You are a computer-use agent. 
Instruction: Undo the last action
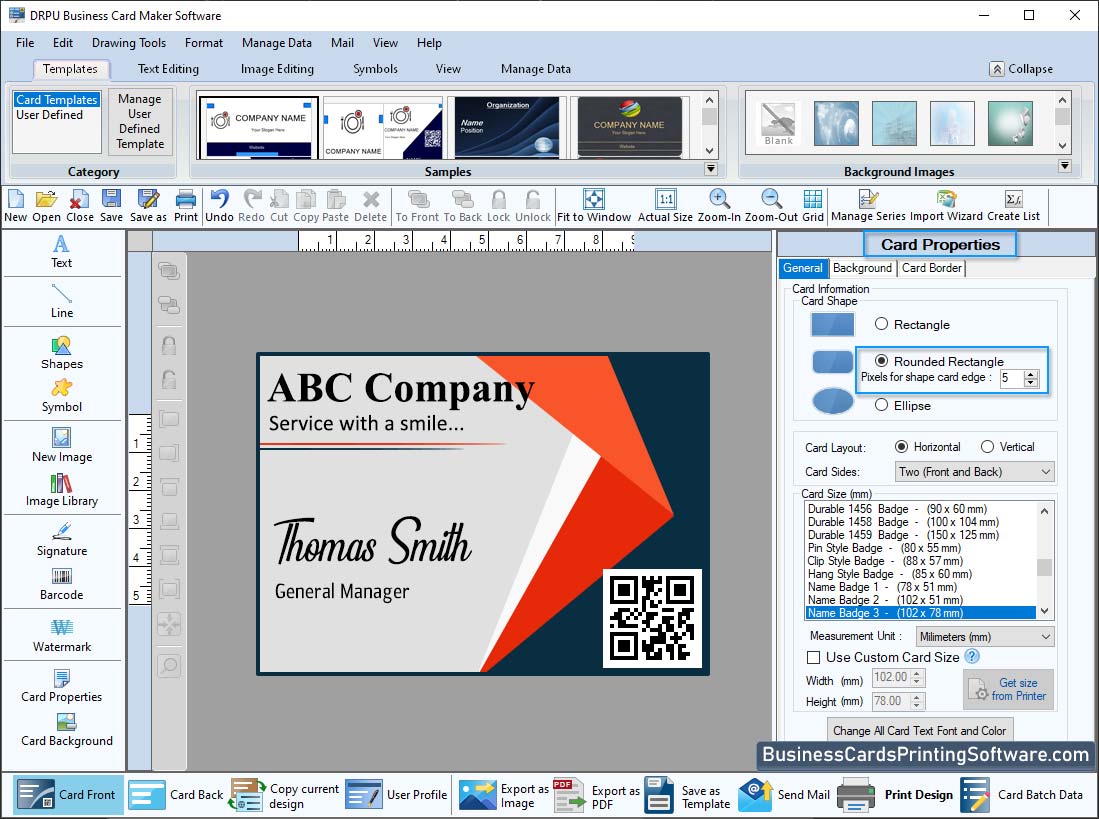point(219,206)
